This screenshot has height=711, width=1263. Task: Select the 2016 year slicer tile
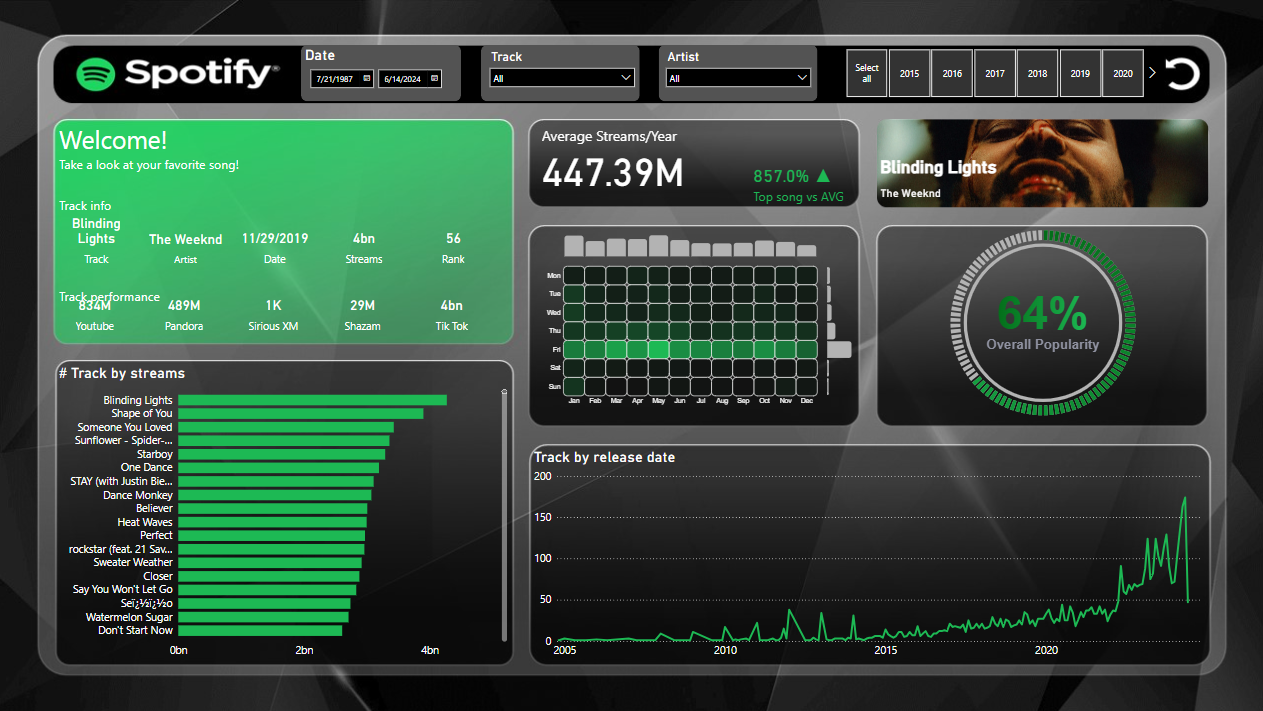952,74
